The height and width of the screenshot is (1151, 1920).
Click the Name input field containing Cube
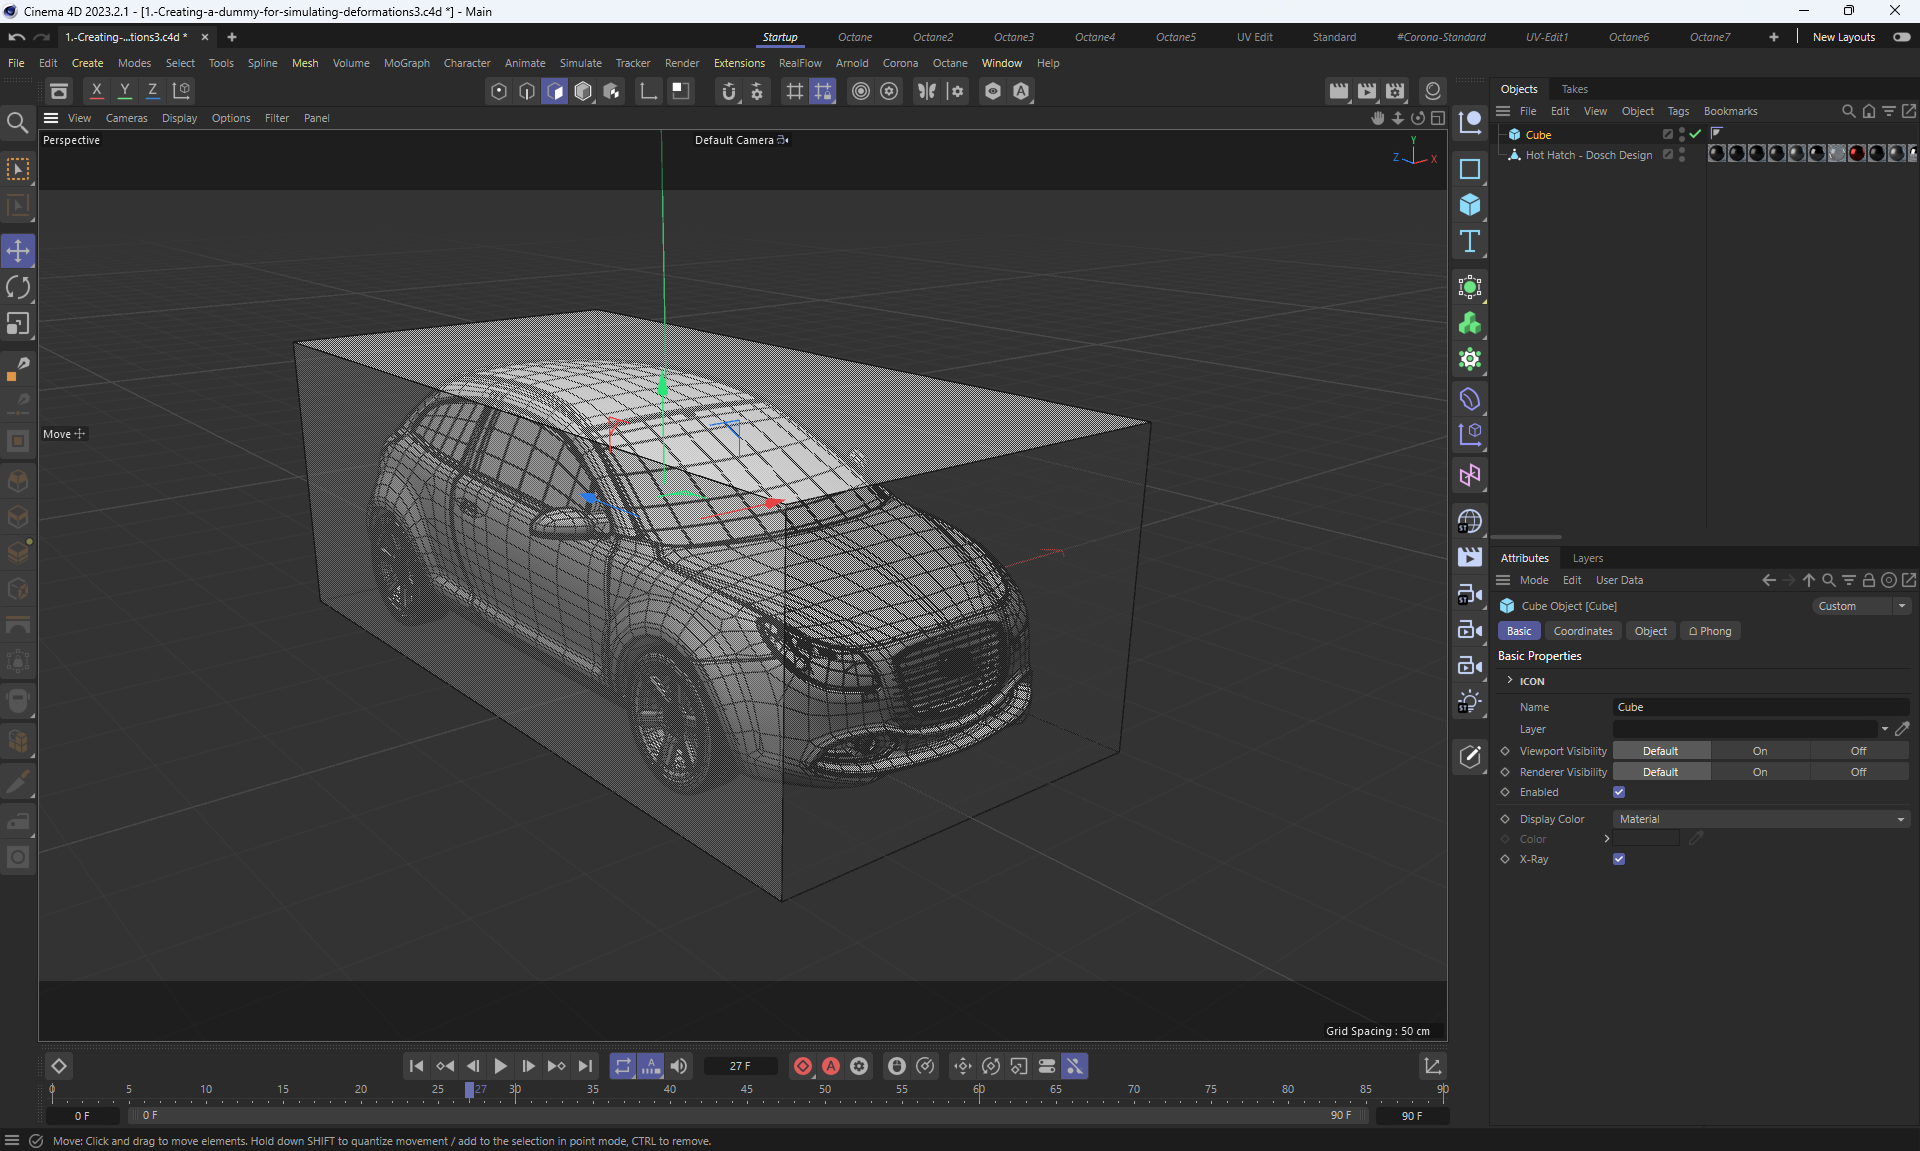(x=1759, y=707)
